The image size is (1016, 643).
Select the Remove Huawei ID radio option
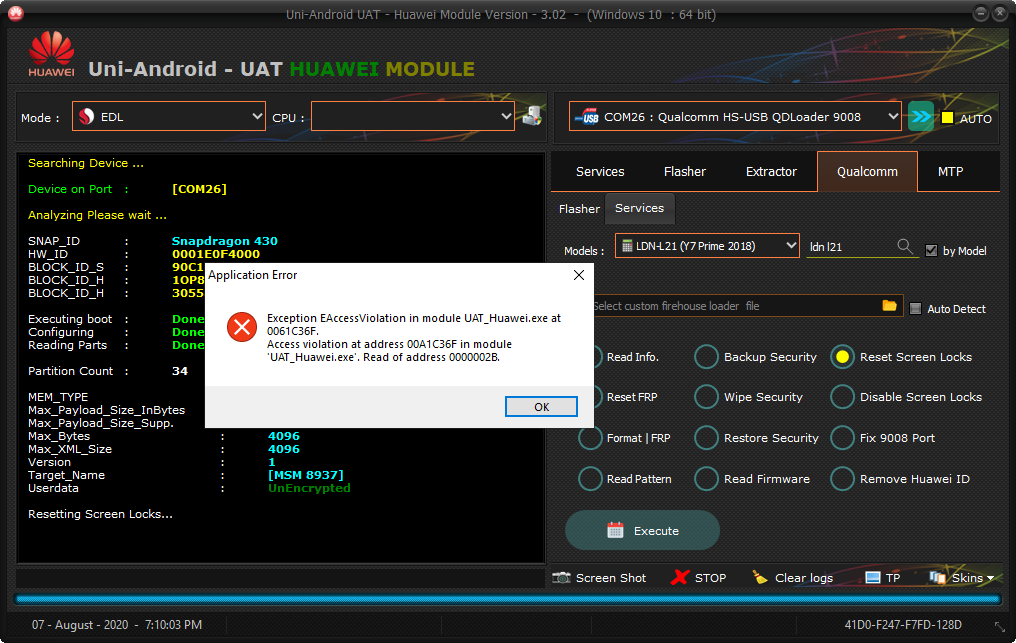(x=842, y=478)
